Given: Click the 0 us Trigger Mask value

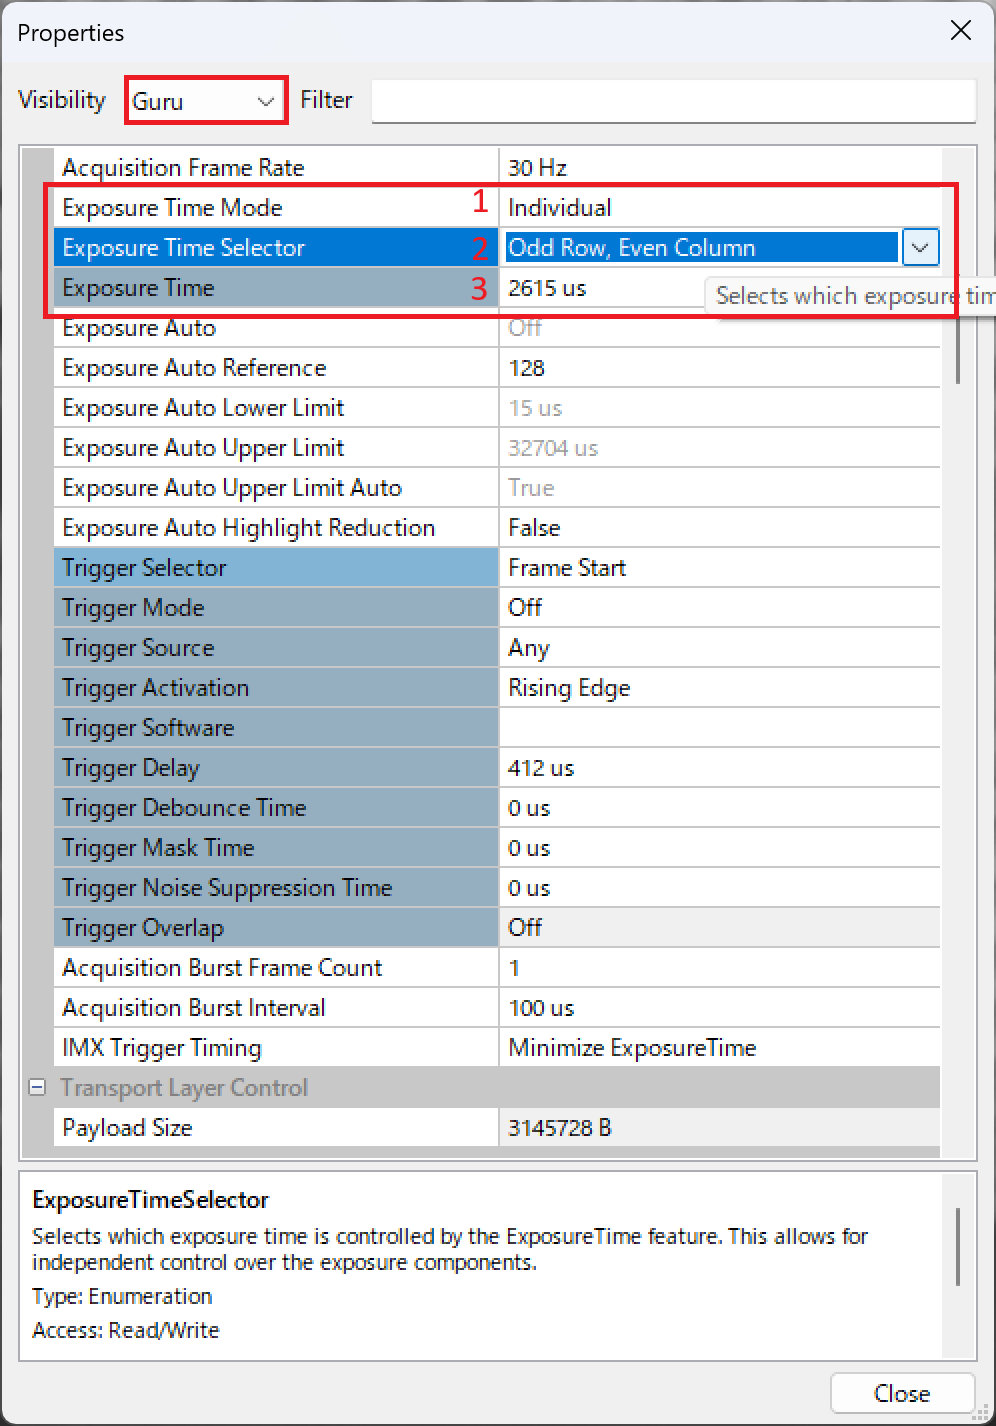Looking at the screenshot, I should point(529,847).
